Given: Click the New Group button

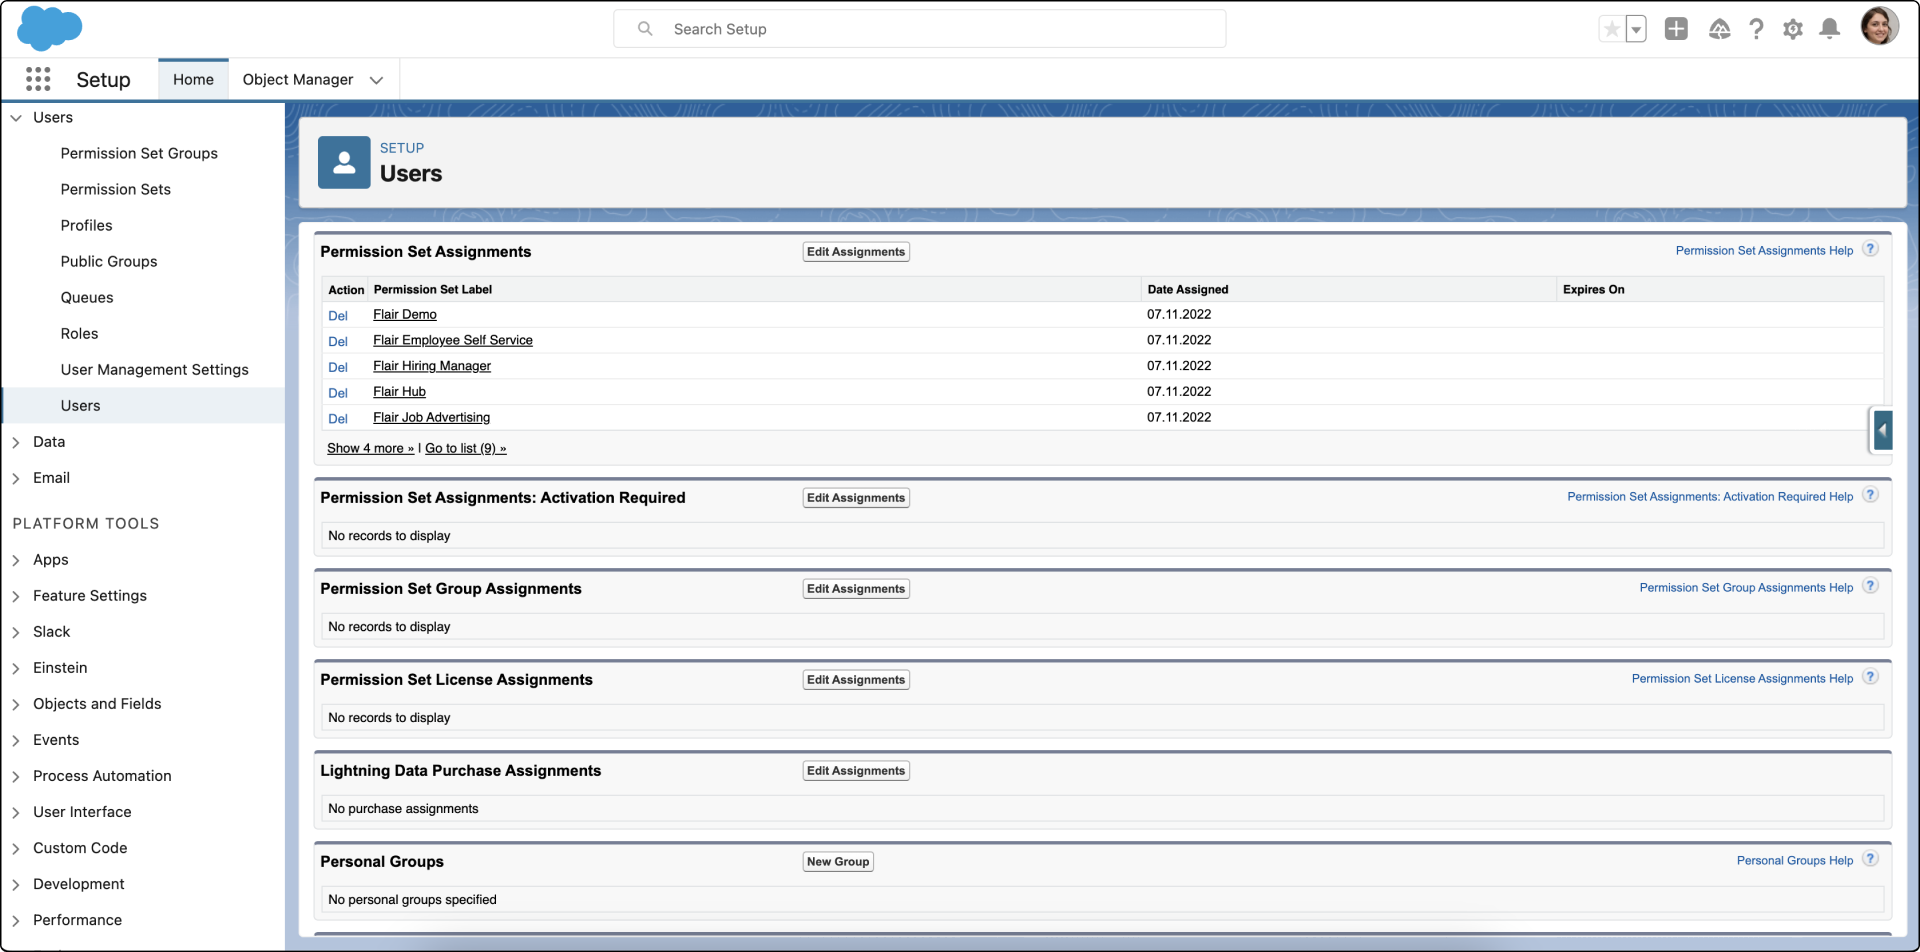Looking at the screenshot, I should pos(837,861).
